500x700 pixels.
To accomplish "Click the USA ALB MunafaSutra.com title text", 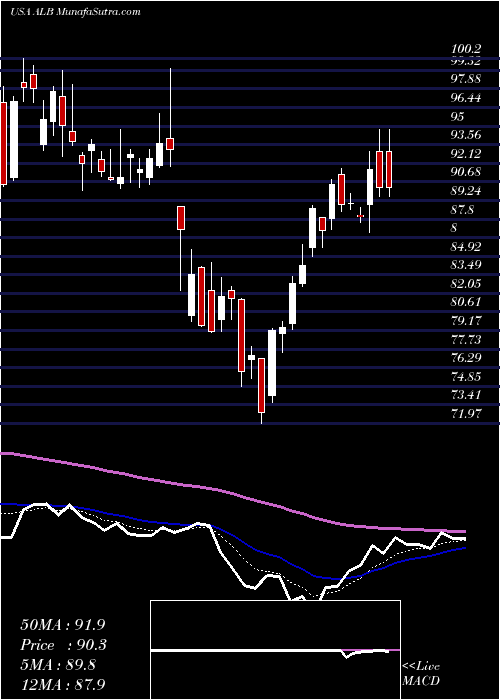I will pos(75,12).
